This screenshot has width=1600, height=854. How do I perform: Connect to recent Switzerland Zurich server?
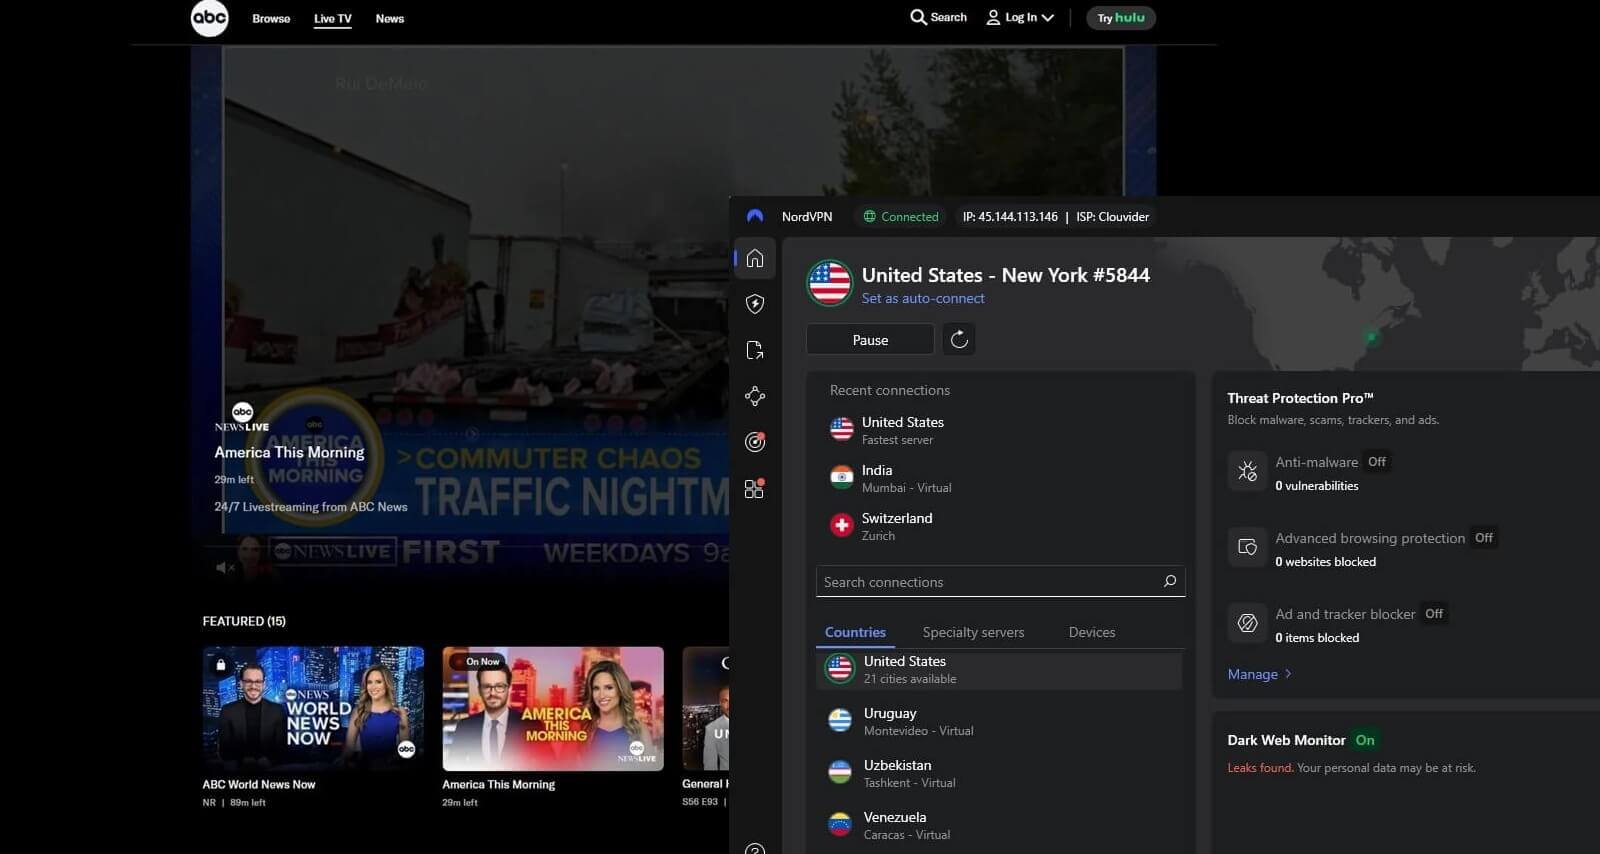coord(1000,526)
